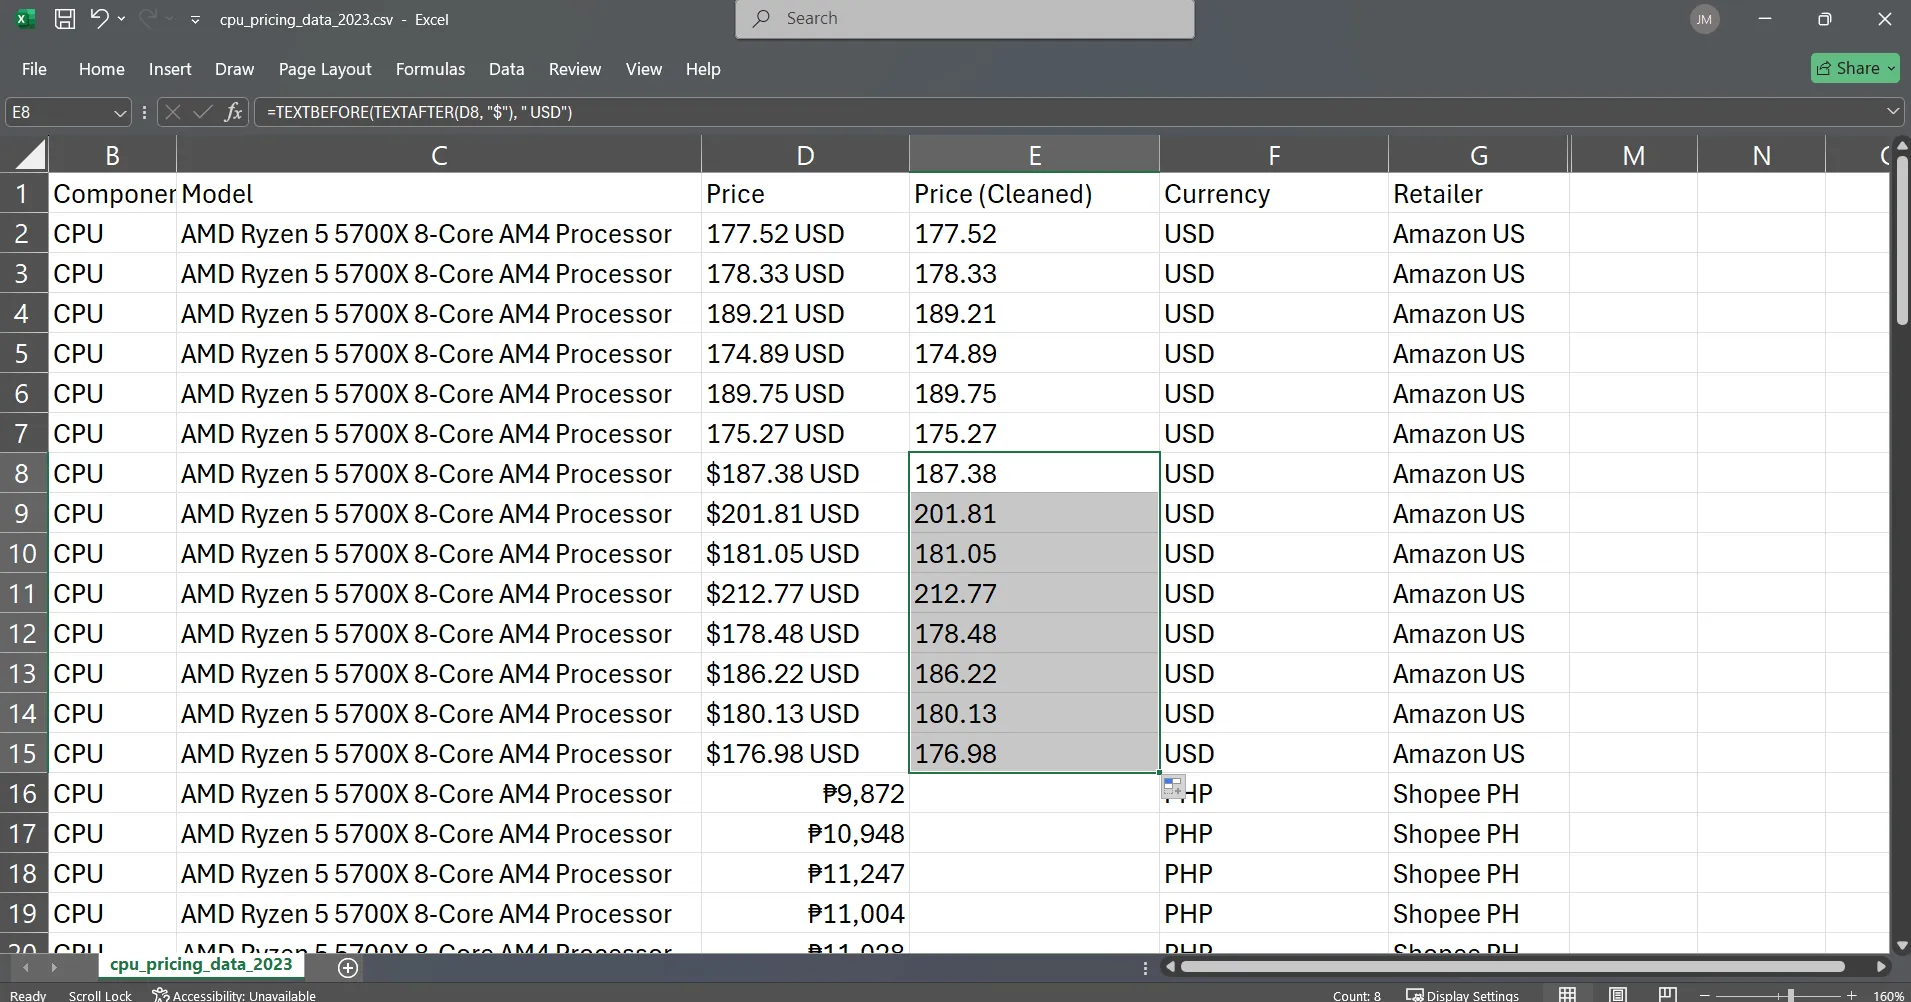The image size is (1911, 1002).
Task: Open the Undo history dropdown arrow
Action: [122, 19]
